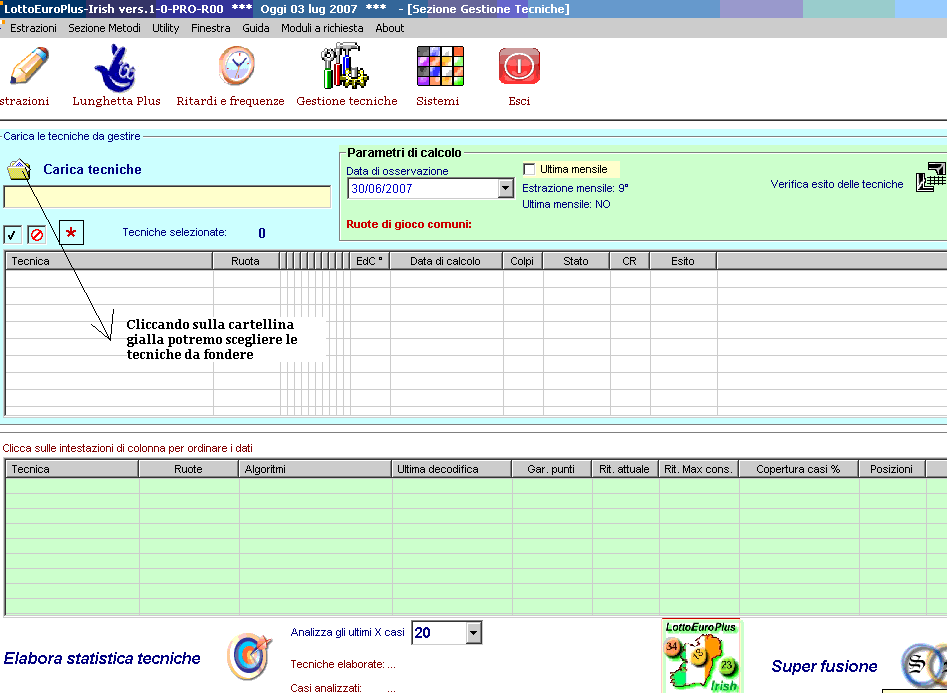Image resolution: width=947 pixels, height=693 pixels.
Task: Open Estrazioni pencil toolbar icon
Action: 28,65
